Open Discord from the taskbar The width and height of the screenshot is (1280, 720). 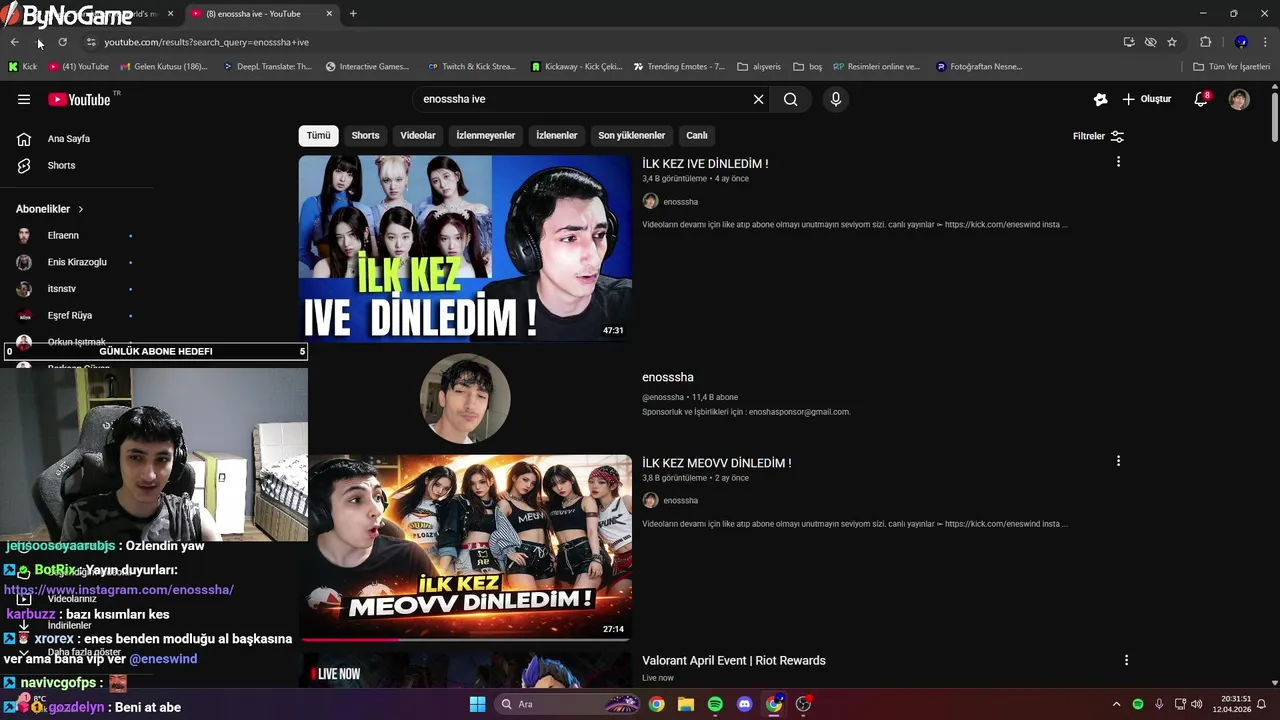[x=744, y=704]
